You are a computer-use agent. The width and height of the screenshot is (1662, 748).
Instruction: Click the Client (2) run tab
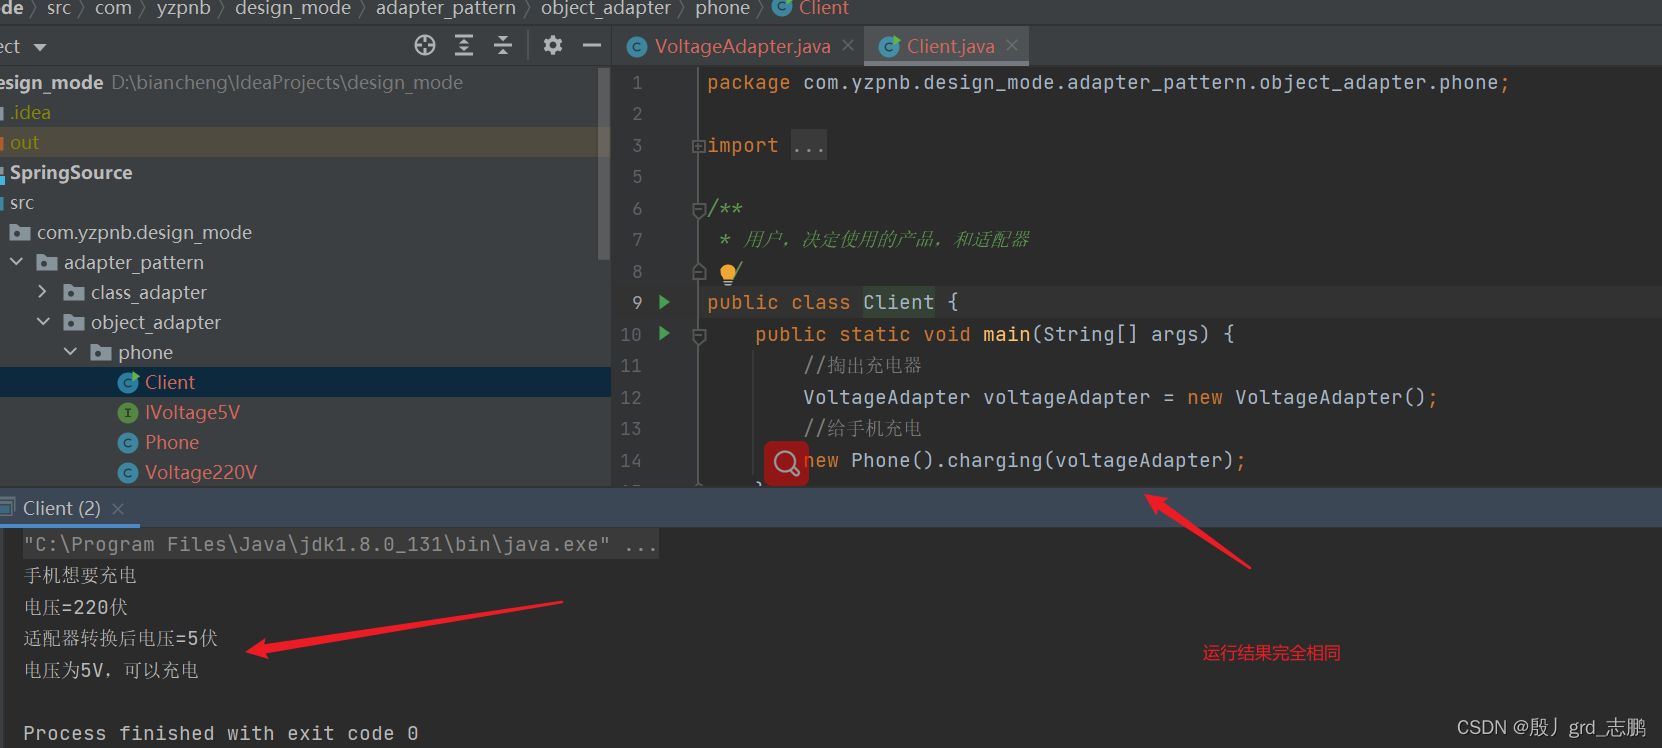62,508
